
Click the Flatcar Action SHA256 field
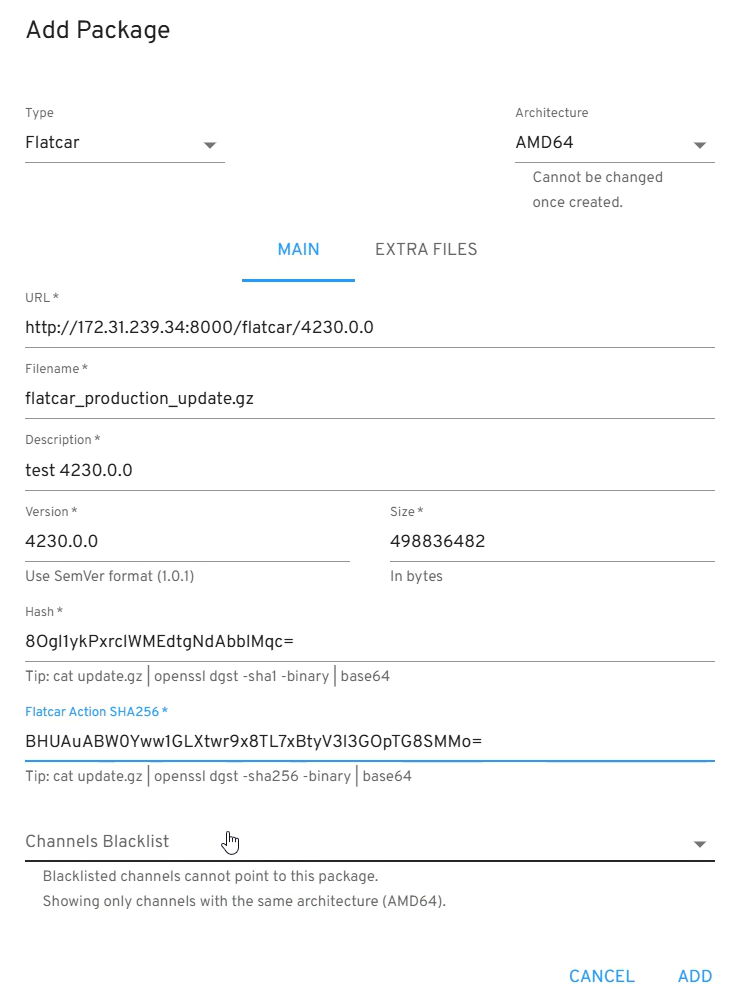pos(368,741)
